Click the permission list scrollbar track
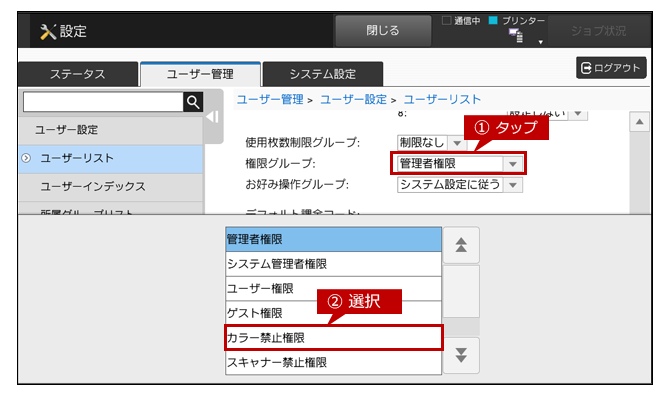 pos(461,327)
